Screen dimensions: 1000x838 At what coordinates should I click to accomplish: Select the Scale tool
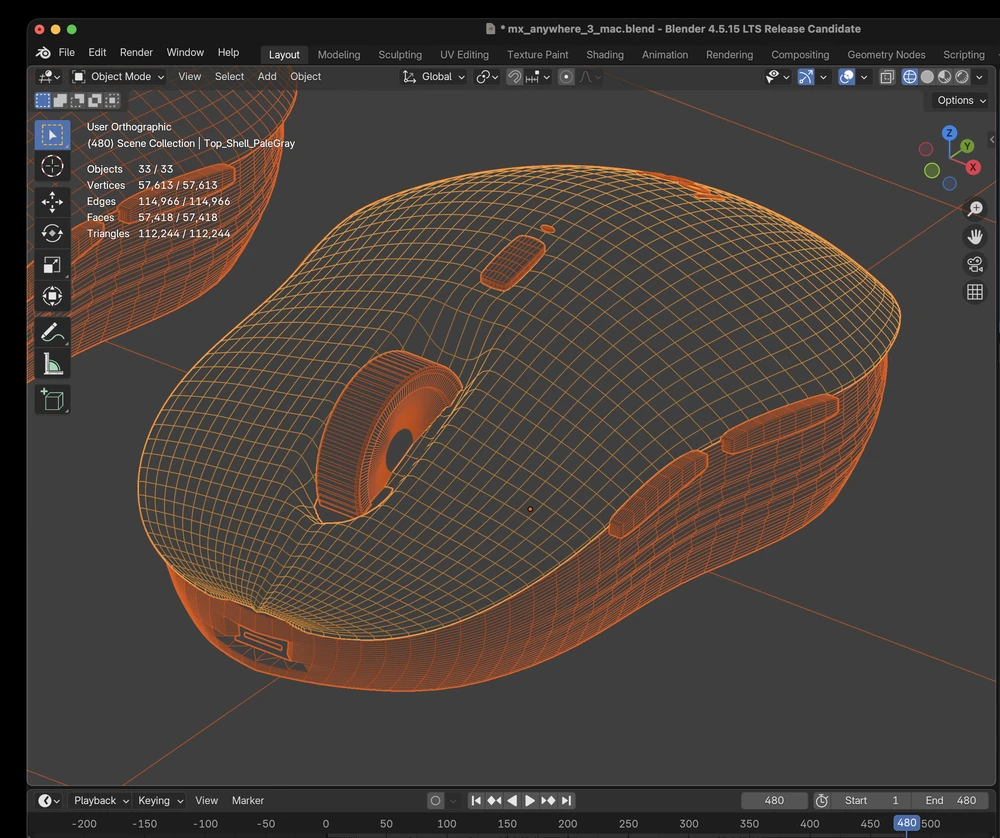coord(52,265)
